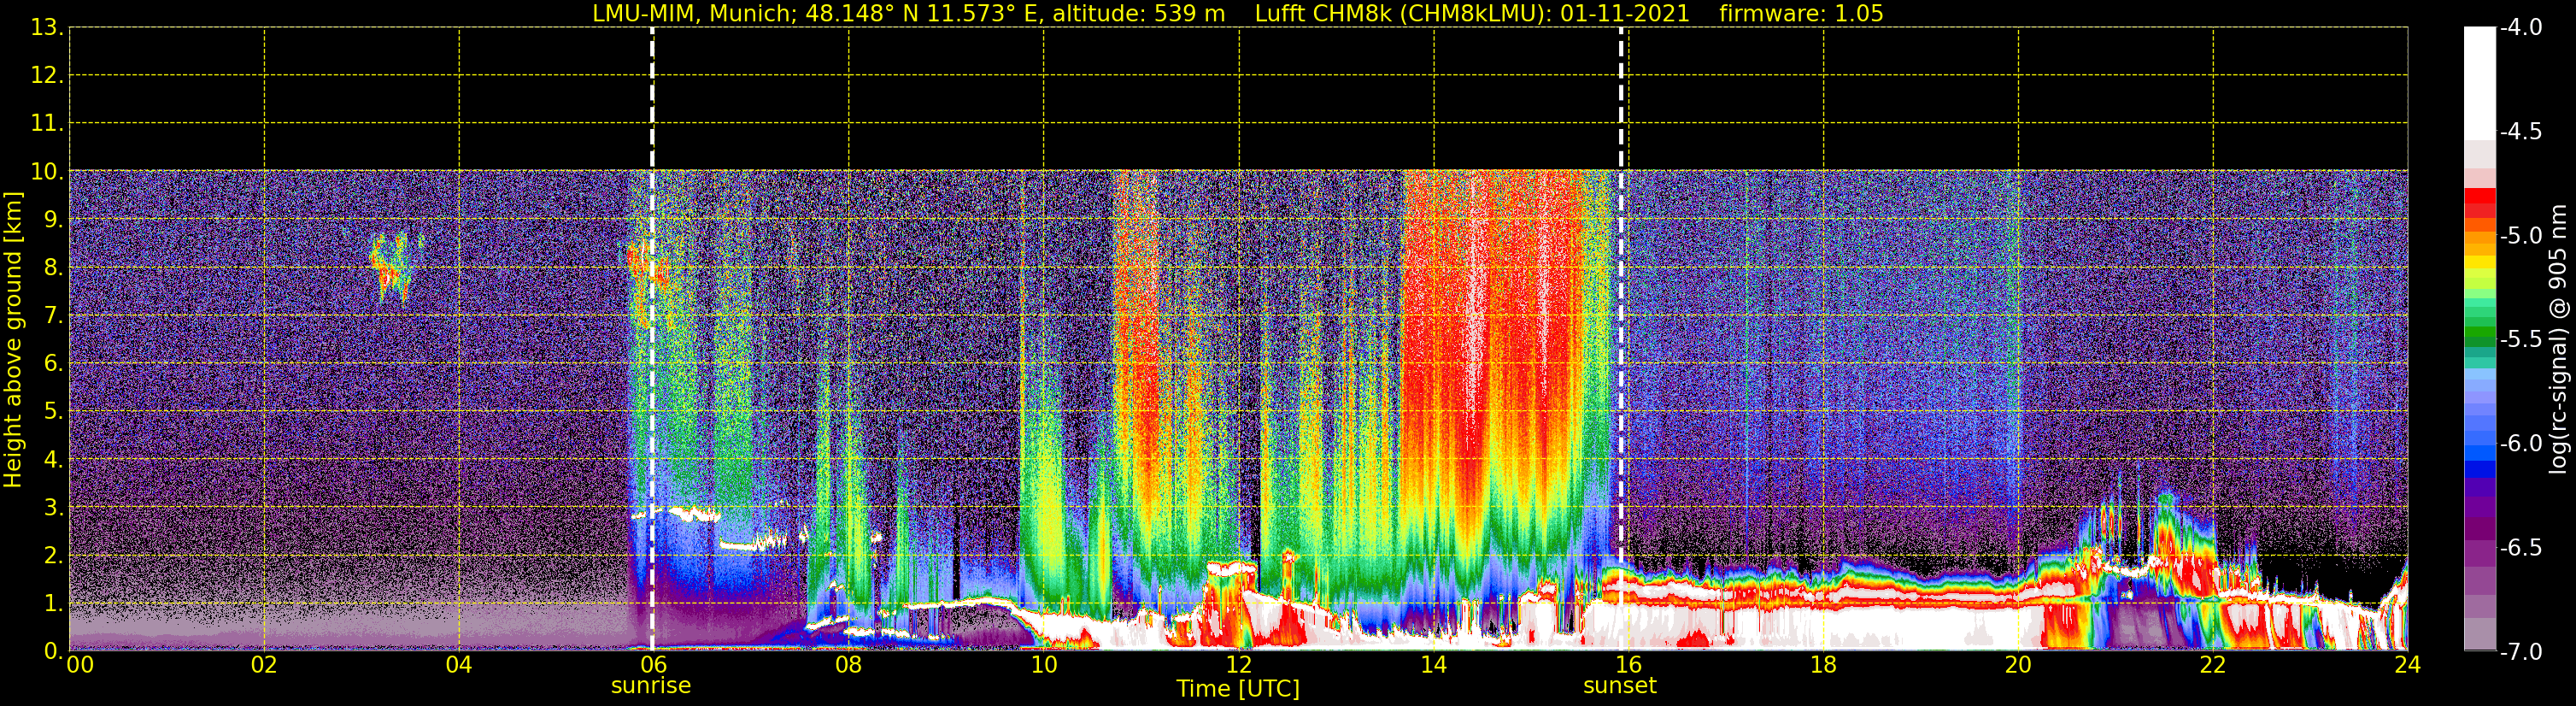
Task: Click the '1.' height axis tick label
Action: [53, 603]
